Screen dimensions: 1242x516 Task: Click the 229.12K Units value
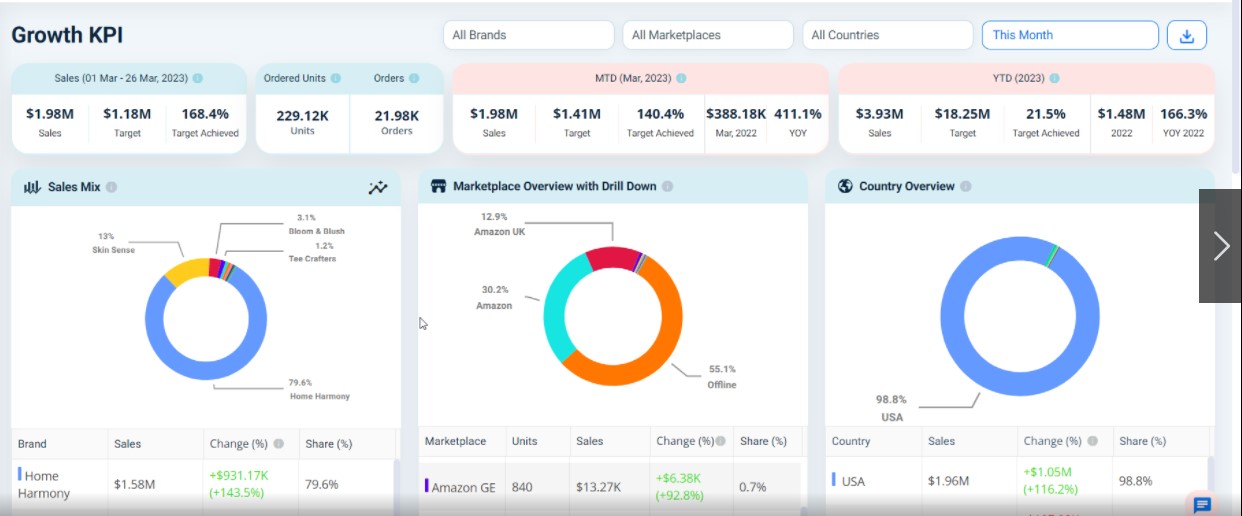click(302, 115)
